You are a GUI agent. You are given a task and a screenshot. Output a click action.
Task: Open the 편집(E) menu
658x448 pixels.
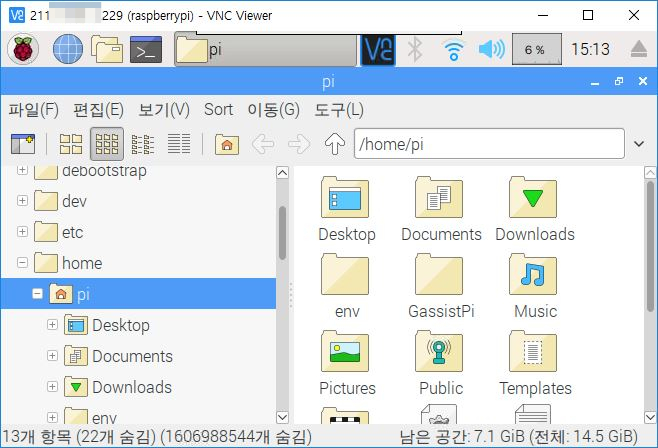click(98, 110)
